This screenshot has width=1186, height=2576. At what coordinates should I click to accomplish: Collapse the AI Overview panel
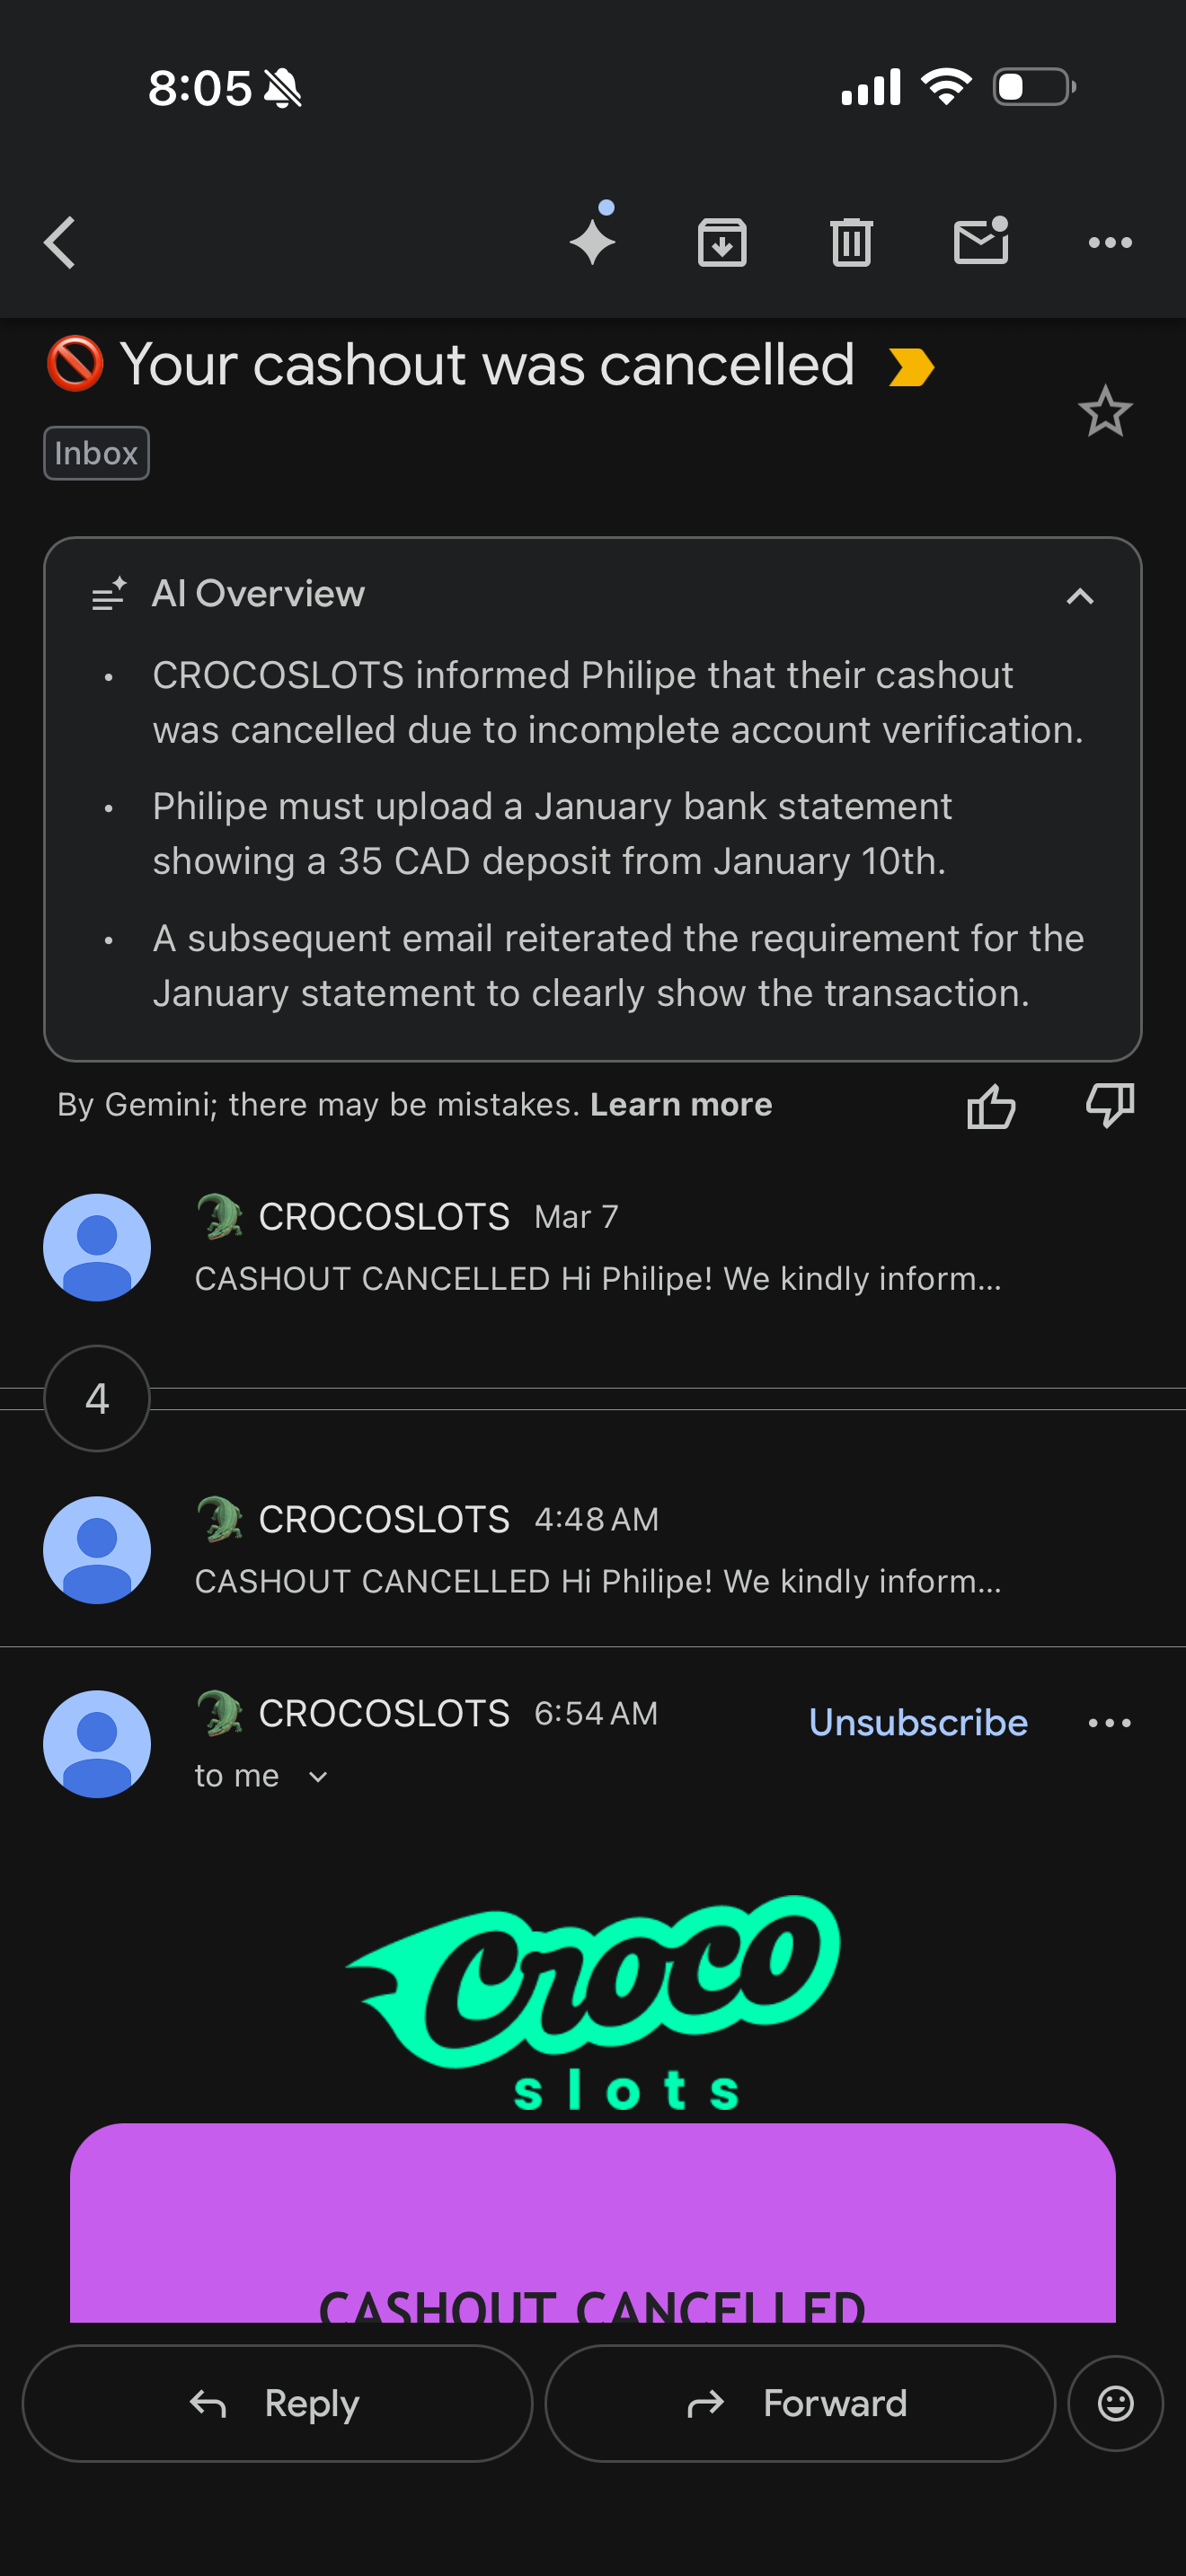pyautogui.click(x=1080, y=597)
